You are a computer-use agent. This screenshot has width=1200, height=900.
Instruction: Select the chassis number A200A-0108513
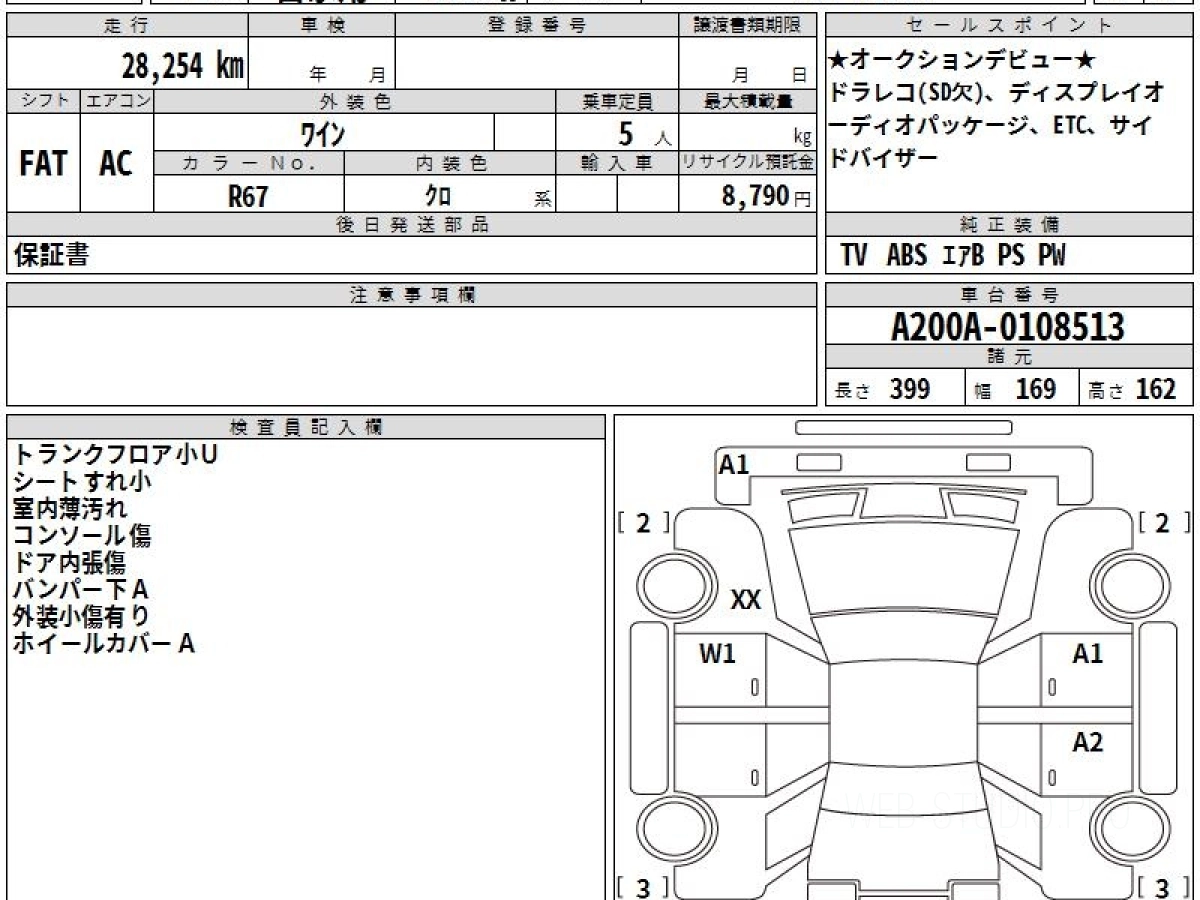click(1008, 327)
